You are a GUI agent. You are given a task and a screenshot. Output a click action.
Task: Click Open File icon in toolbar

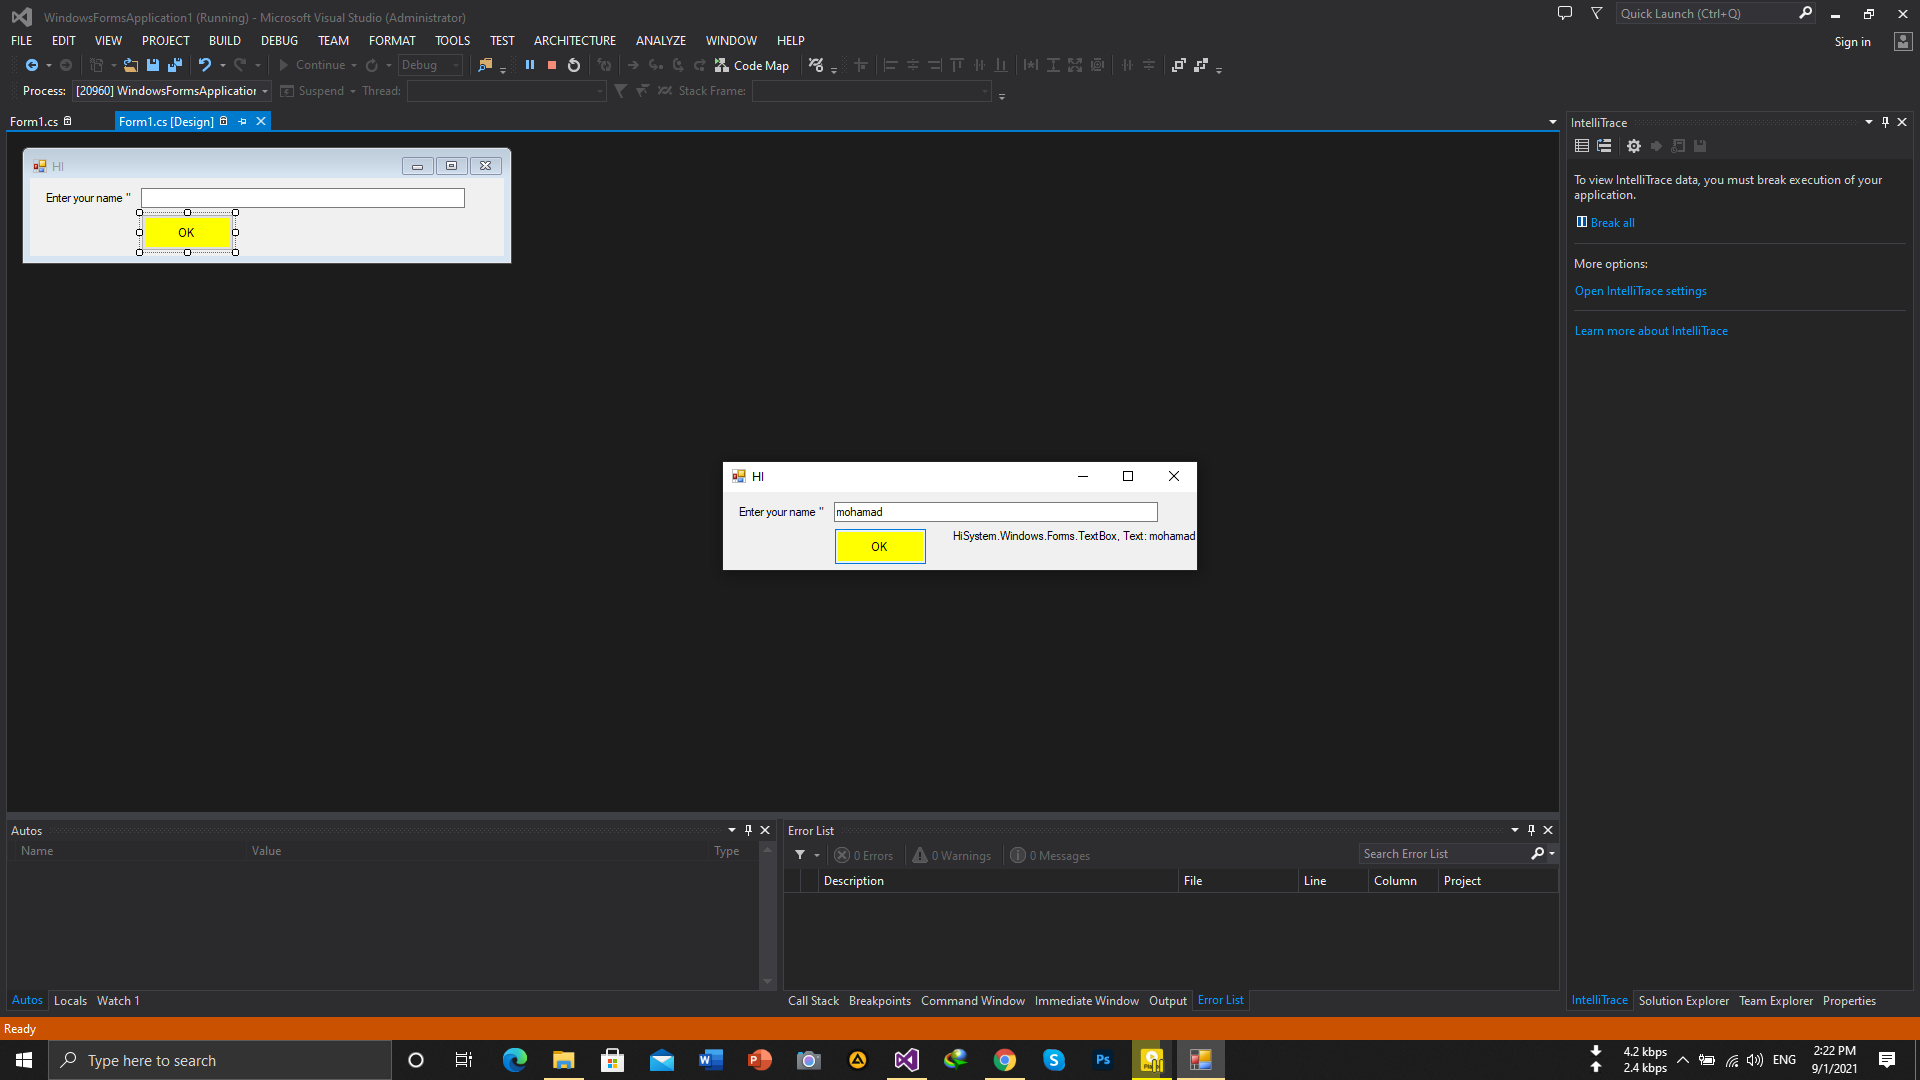(x=131, y=65)
